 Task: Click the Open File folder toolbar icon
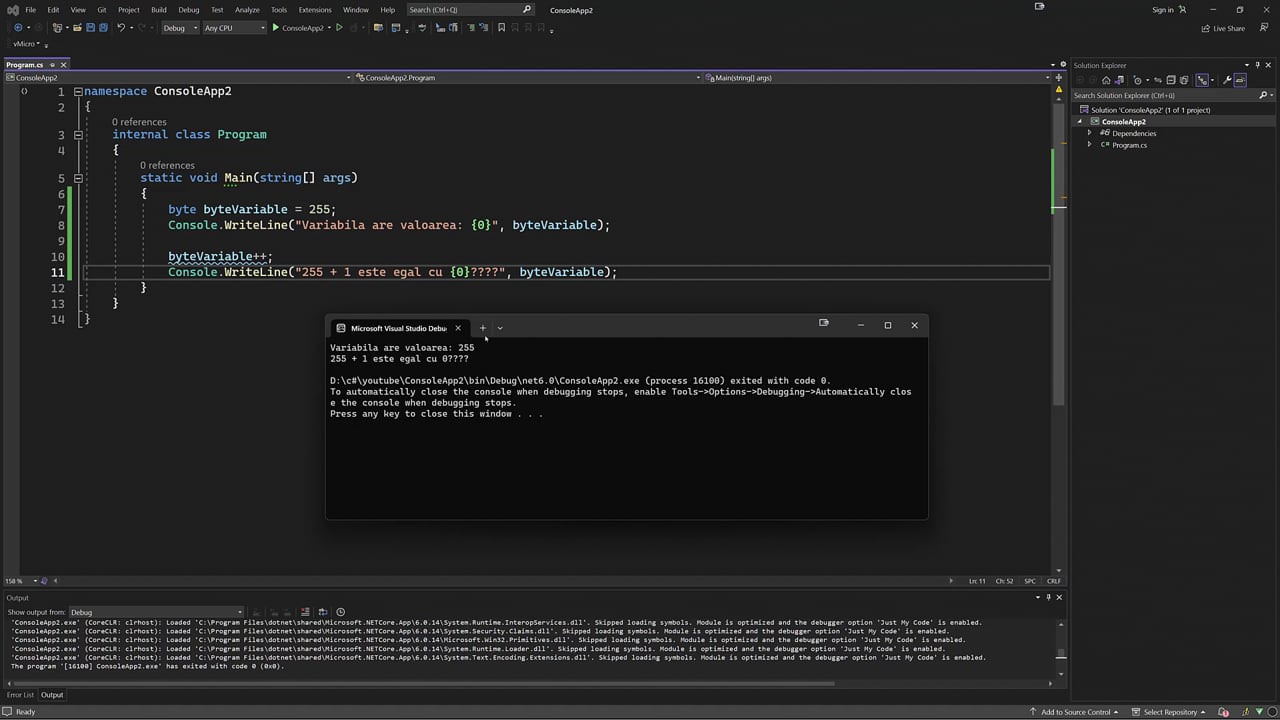[76, 28]
